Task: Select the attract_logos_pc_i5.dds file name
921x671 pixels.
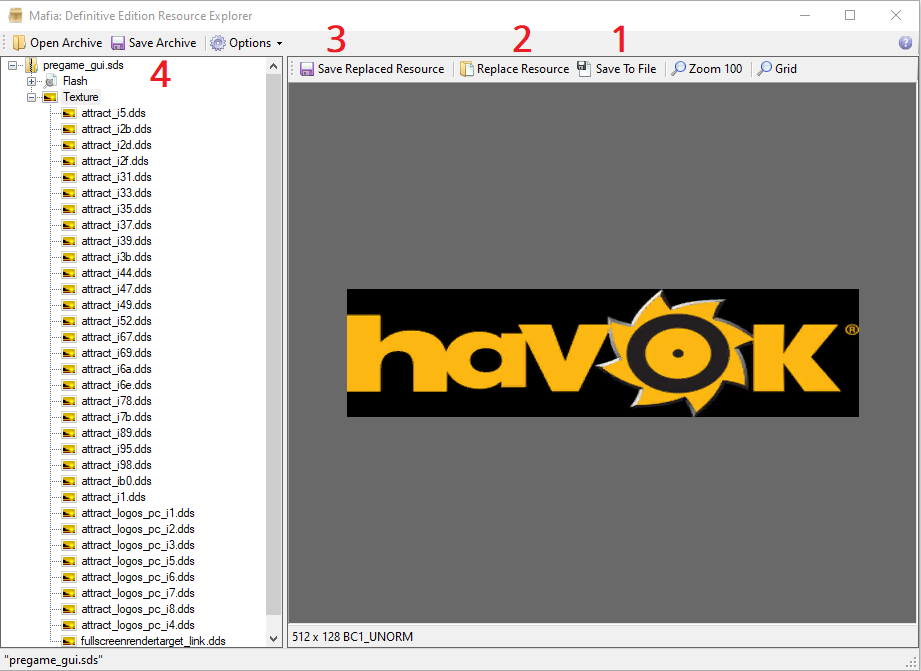Action: tap(138, 561)
